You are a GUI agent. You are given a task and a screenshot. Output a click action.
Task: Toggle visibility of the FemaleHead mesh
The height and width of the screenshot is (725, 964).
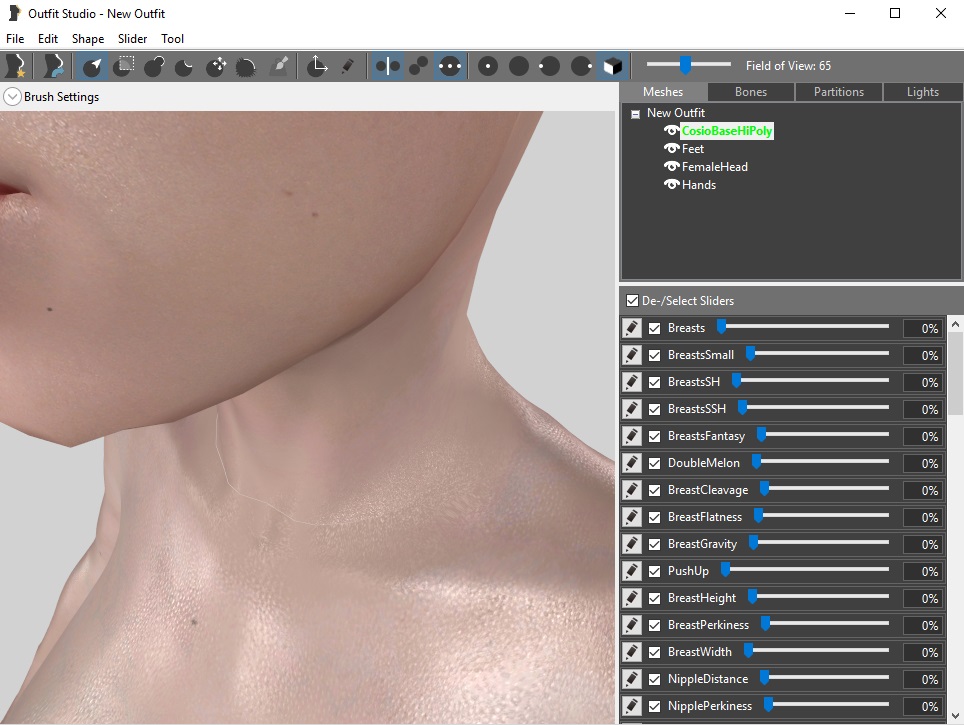pyautogui.click(x=671, y=167)
